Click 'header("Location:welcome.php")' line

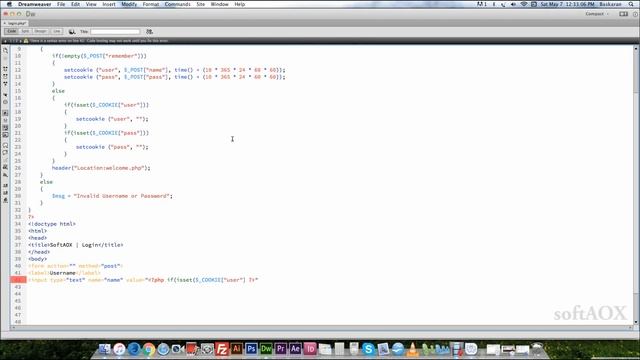pos(101,168)
